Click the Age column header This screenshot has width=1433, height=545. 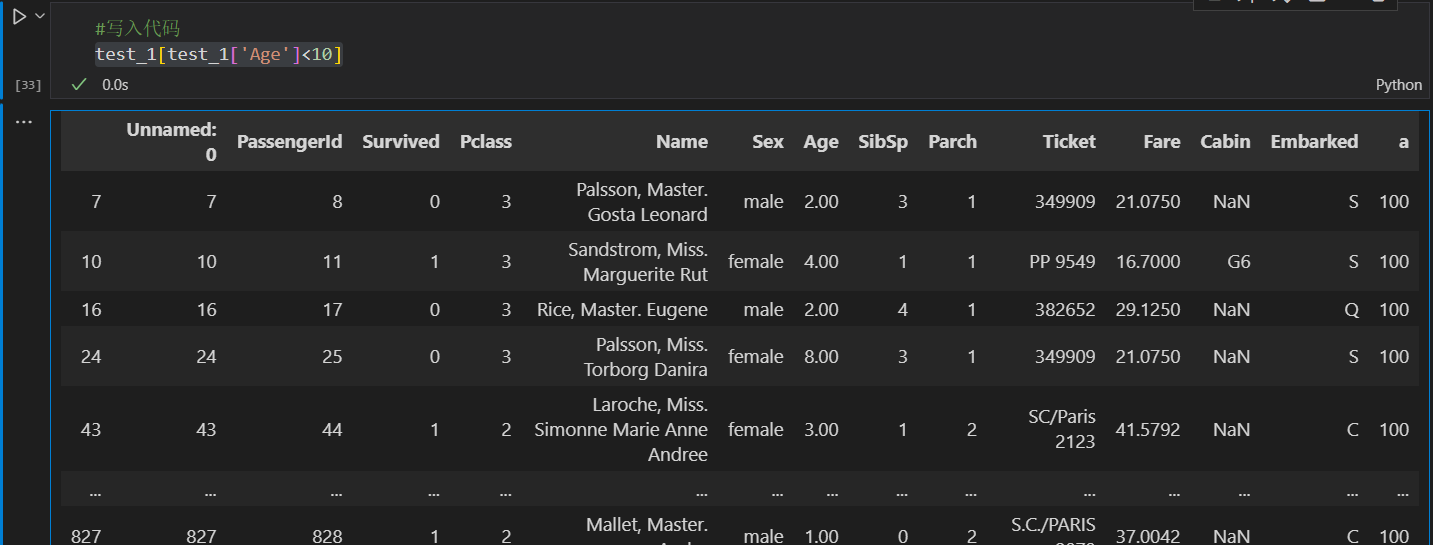point(820,142)
